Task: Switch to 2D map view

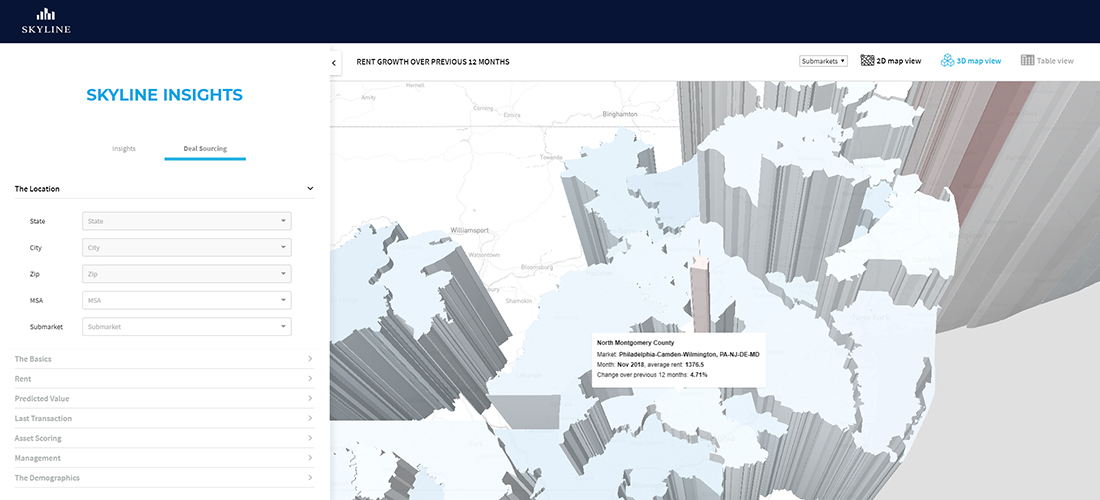Action: click(x=890, y=61)
